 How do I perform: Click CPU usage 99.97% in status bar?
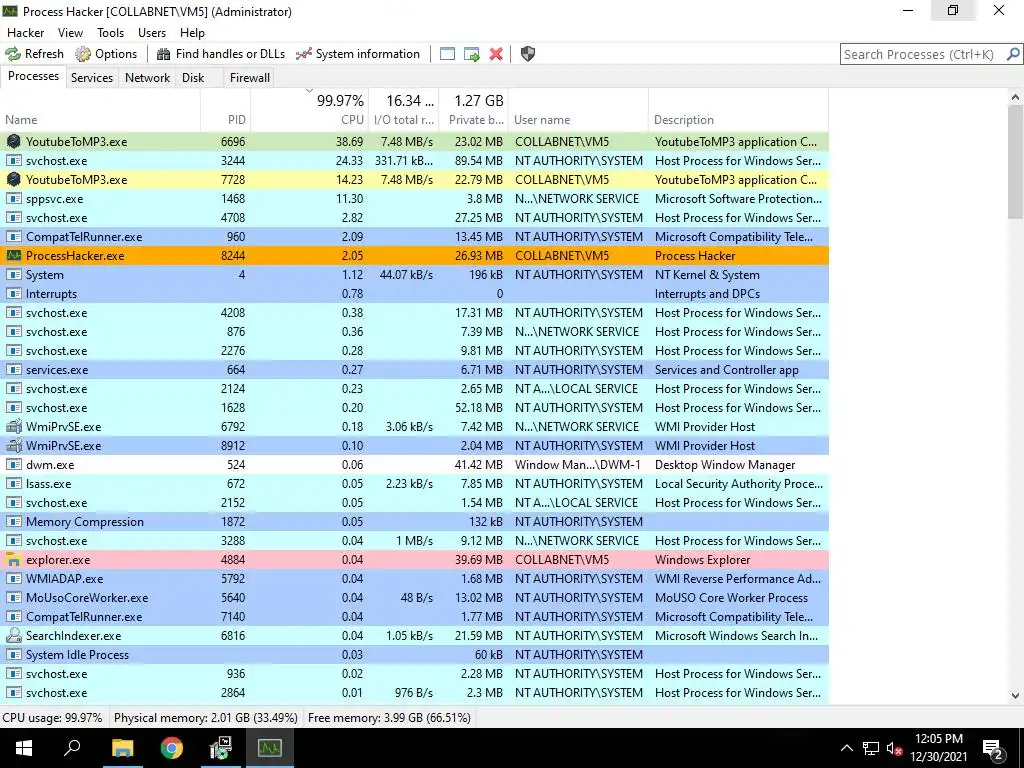[53, 718]
